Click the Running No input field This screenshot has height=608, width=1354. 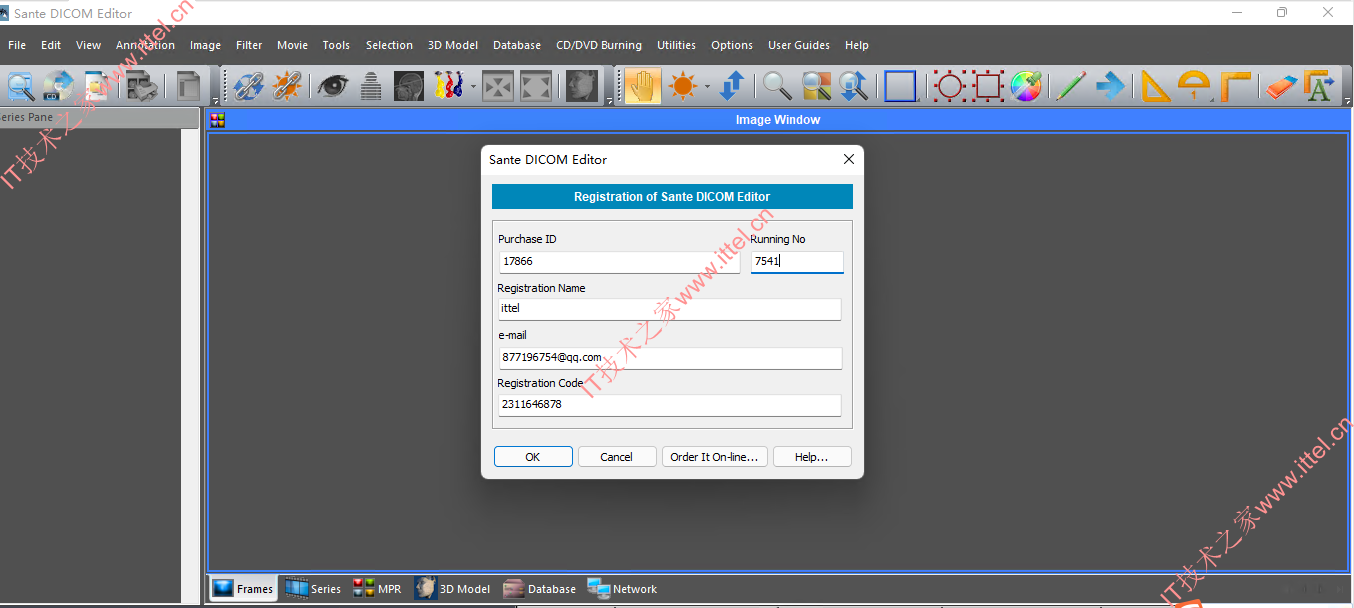pos(797,262)
